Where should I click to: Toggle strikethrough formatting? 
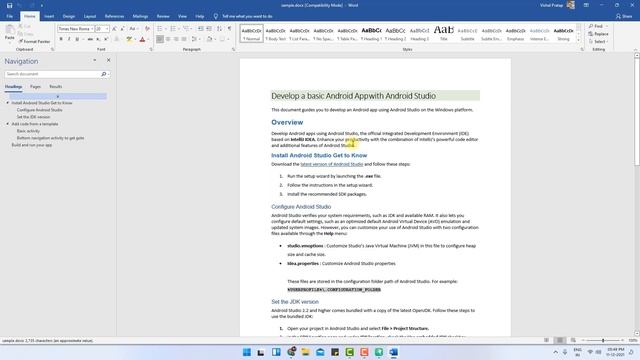90,39
